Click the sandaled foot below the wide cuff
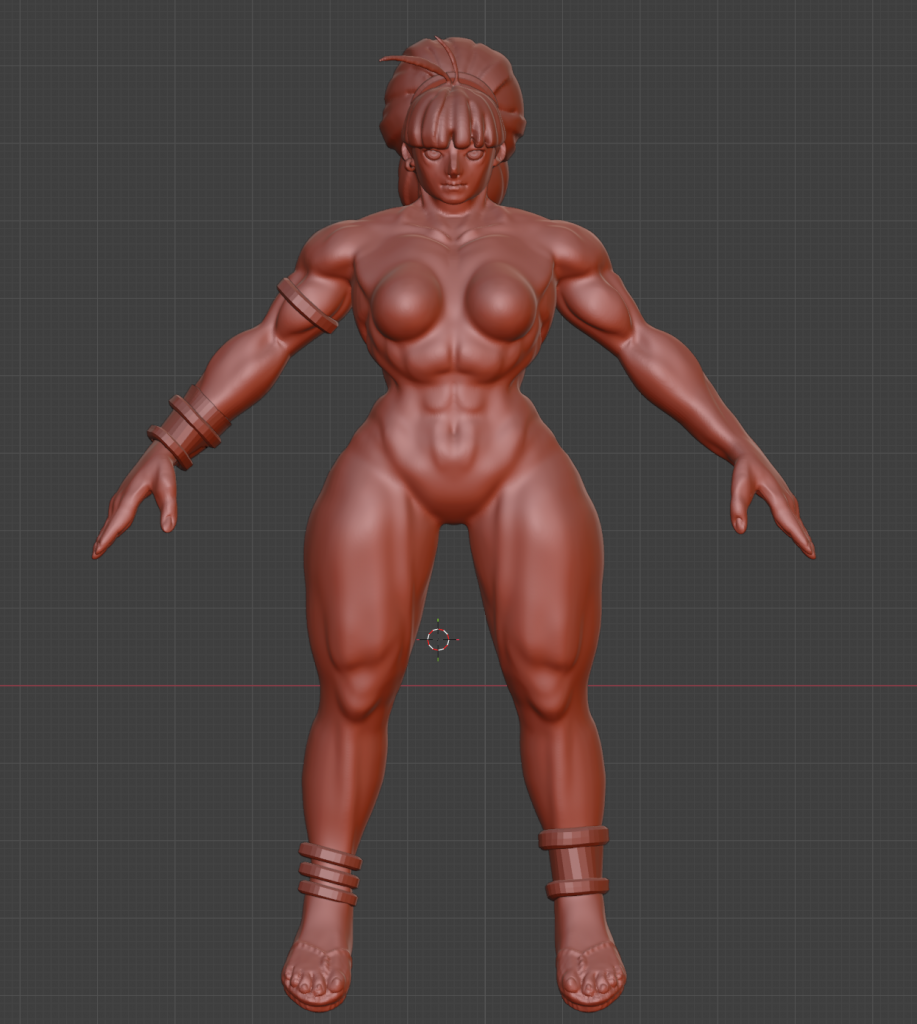 (589, 962)
